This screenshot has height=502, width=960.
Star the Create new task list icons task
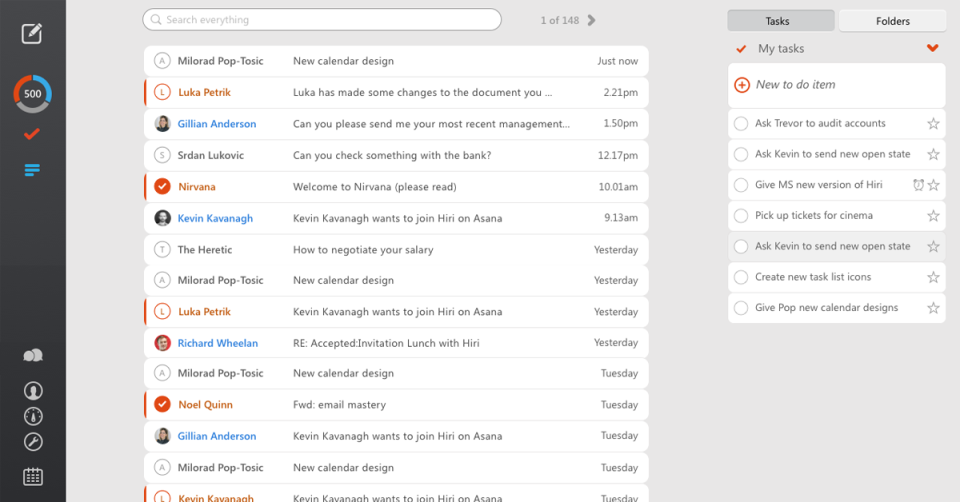(x=933, y=277)
